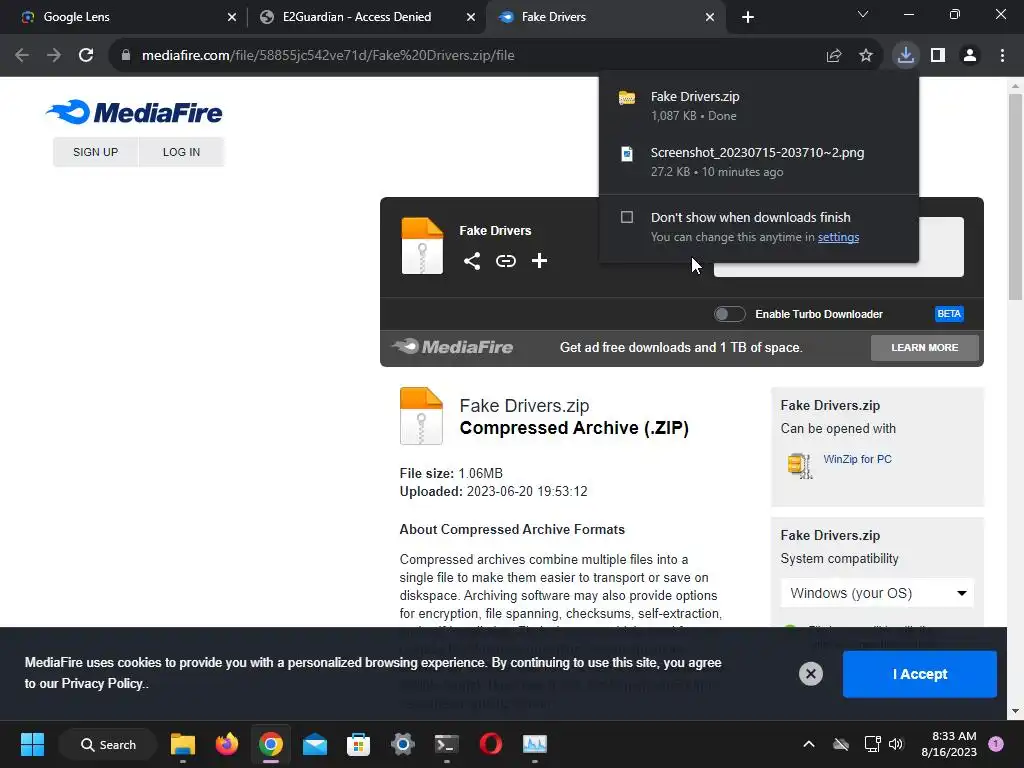Open the tab search chevron
This screenshot has width=1024, height=768.
point(863,14)
